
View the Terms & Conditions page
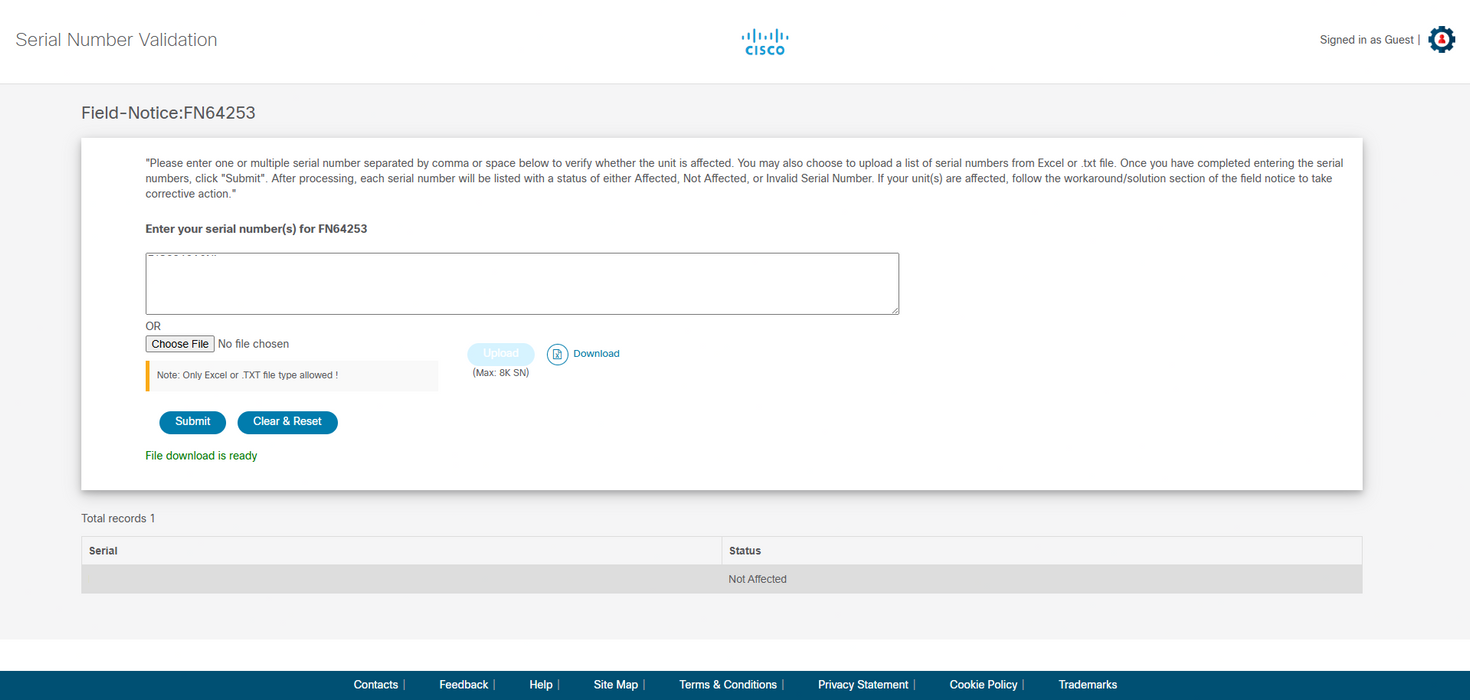click(x=728, y=684)
